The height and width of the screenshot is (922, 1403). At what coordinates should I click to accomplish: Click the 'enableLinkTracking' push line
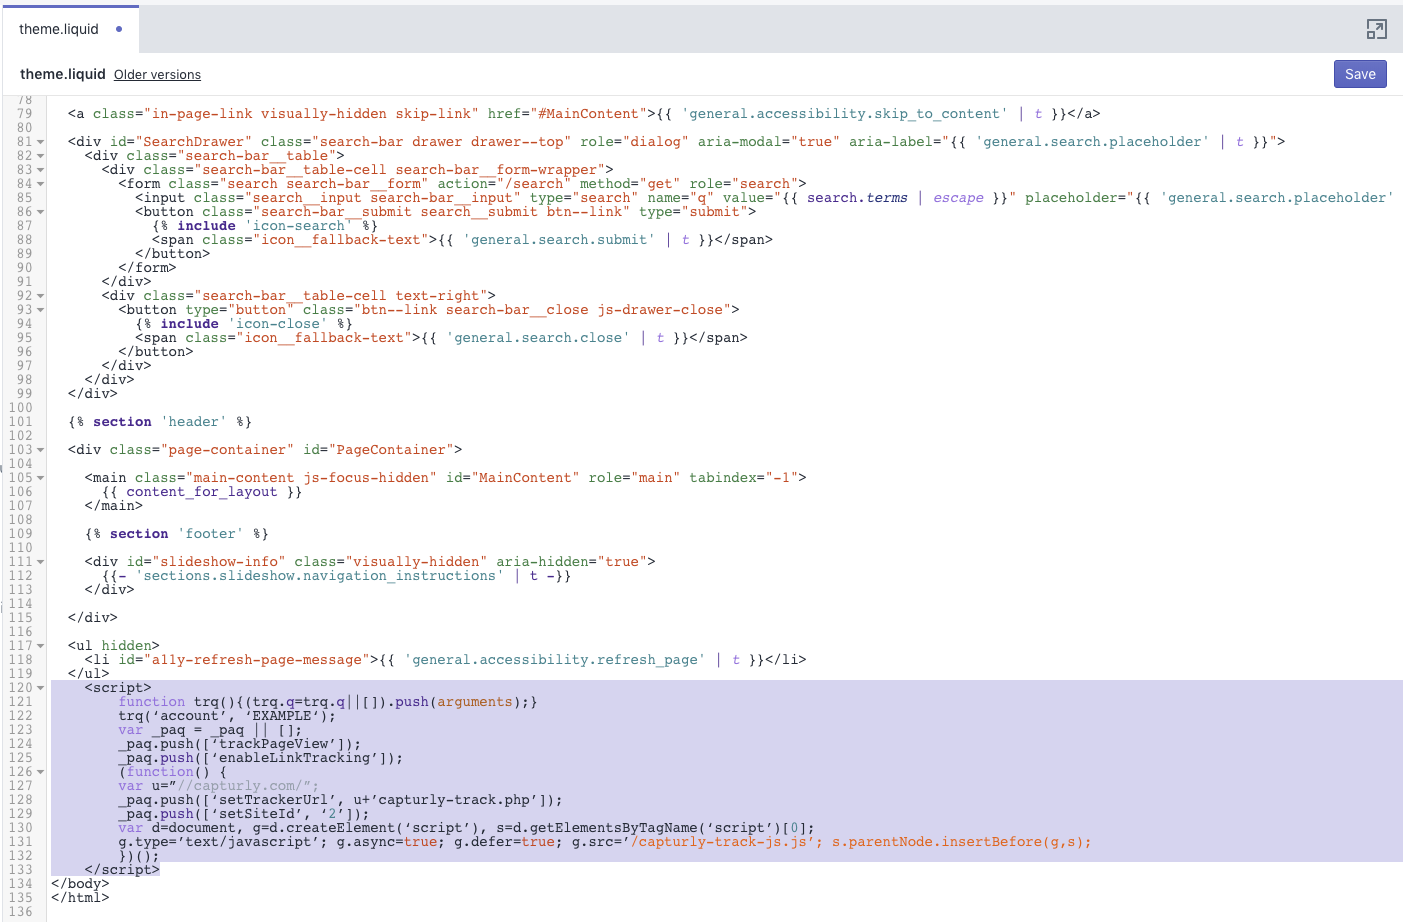coord(260,758)
